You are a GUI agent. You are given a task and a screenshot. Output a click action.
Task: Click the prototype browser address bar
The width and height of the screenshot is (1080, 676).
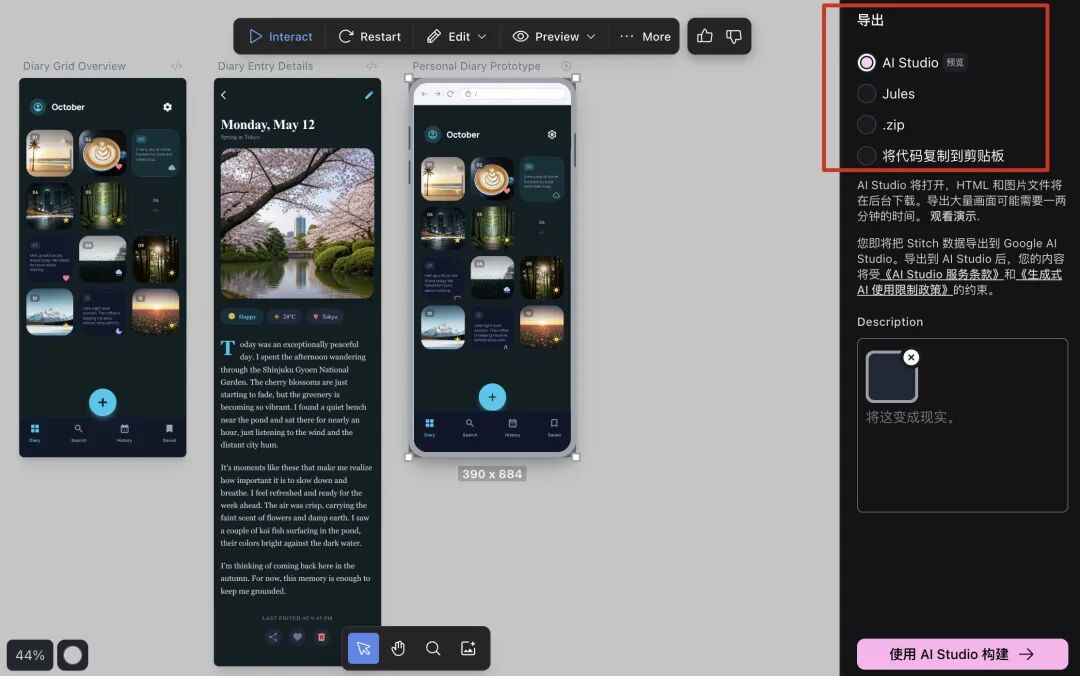pyautogui.click(x=513, y=94)
